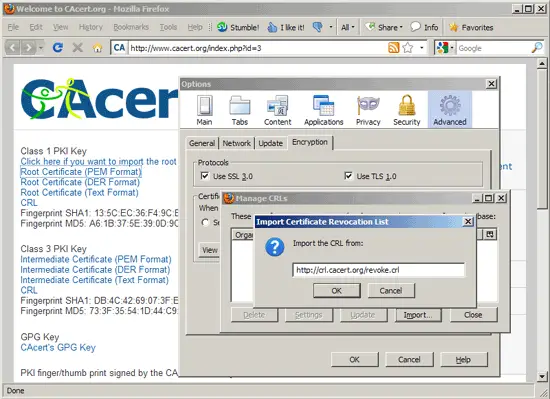Viewport: 550px width, 399px height.
Task: Click Import... in Manage CRLs
Action: pyautogui.click(x=417, y=315)
